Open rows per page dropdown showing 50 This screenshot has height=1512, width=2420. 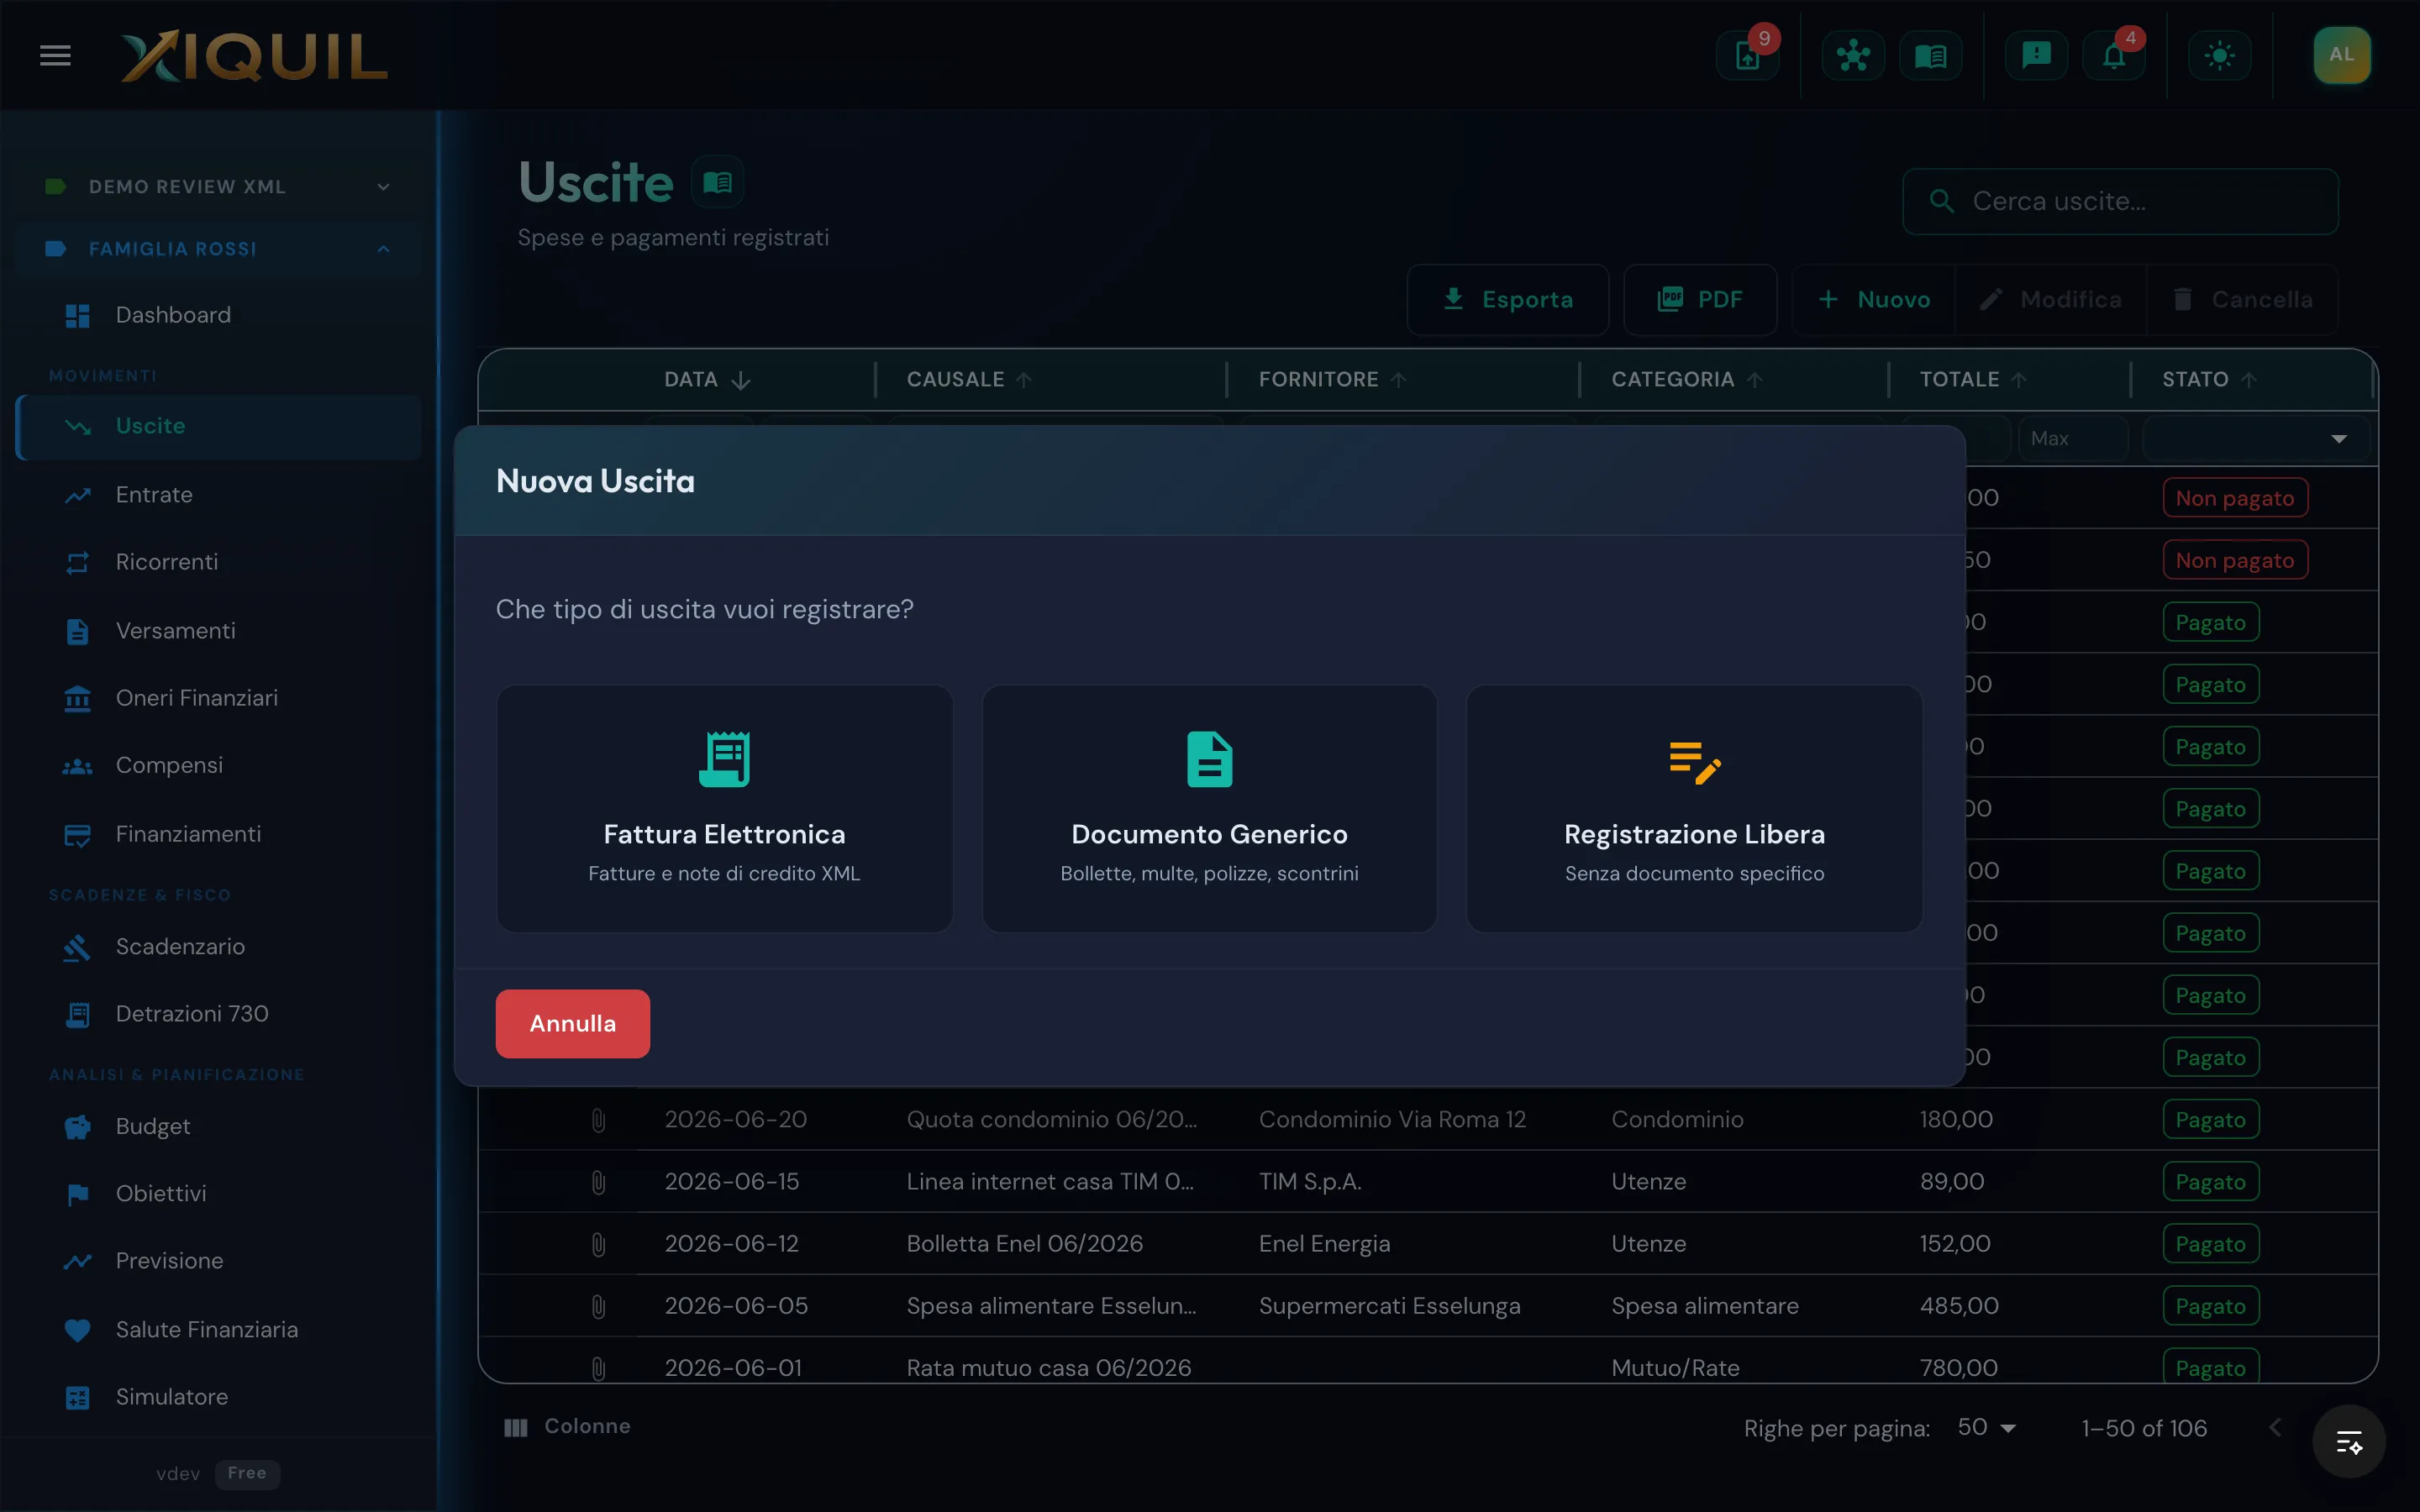(x=1986, y=1427)
